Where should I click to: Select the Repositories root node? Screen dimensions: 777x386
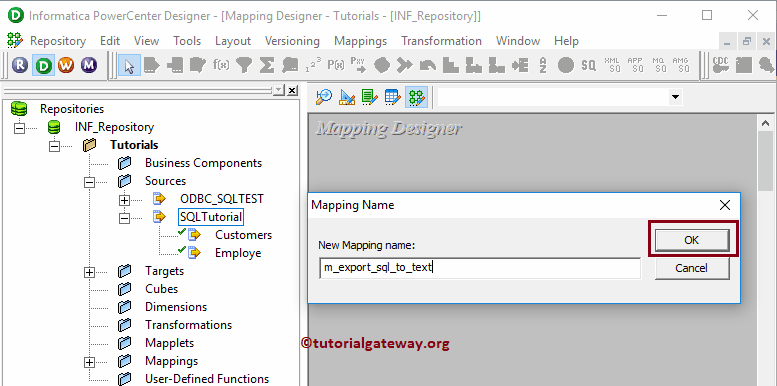coord(72,109)
